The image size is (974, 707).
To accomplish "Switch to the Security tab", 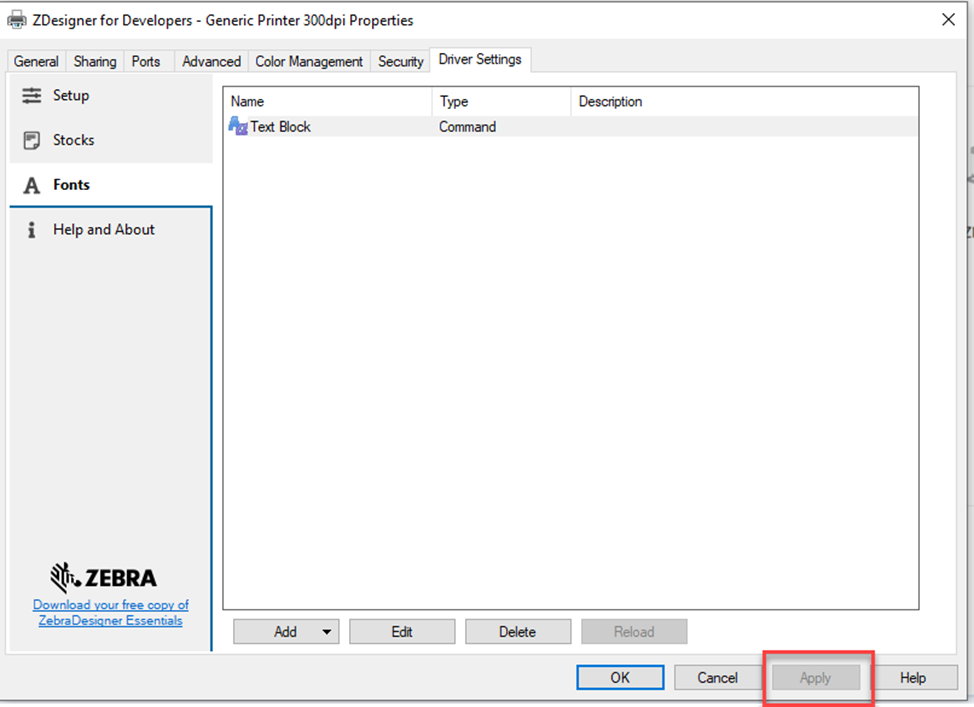I will [x=400, y=61].
